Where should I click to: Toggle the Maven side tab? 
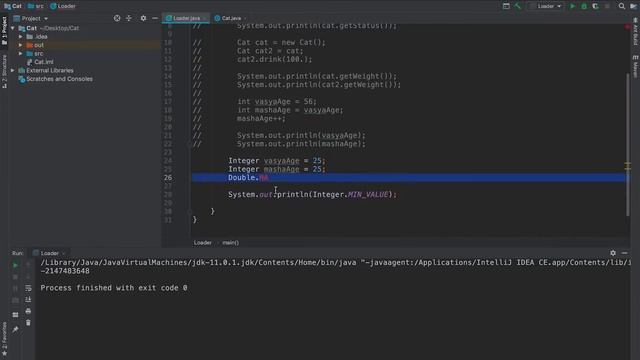click(636, 66)
